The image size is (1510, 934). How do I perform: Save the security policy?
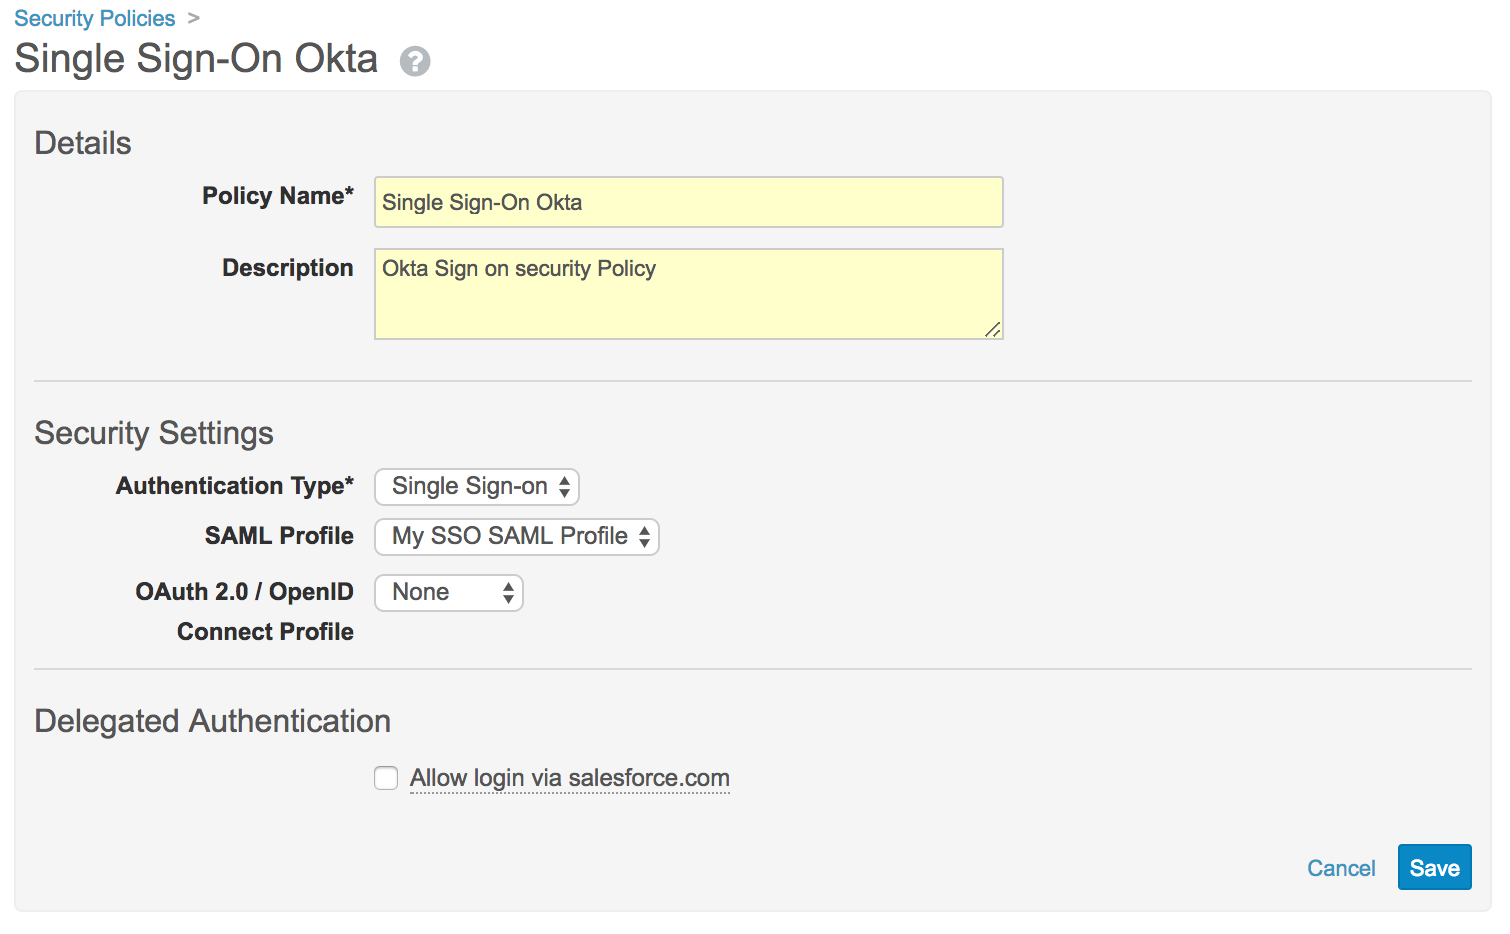pos(1434,868)
